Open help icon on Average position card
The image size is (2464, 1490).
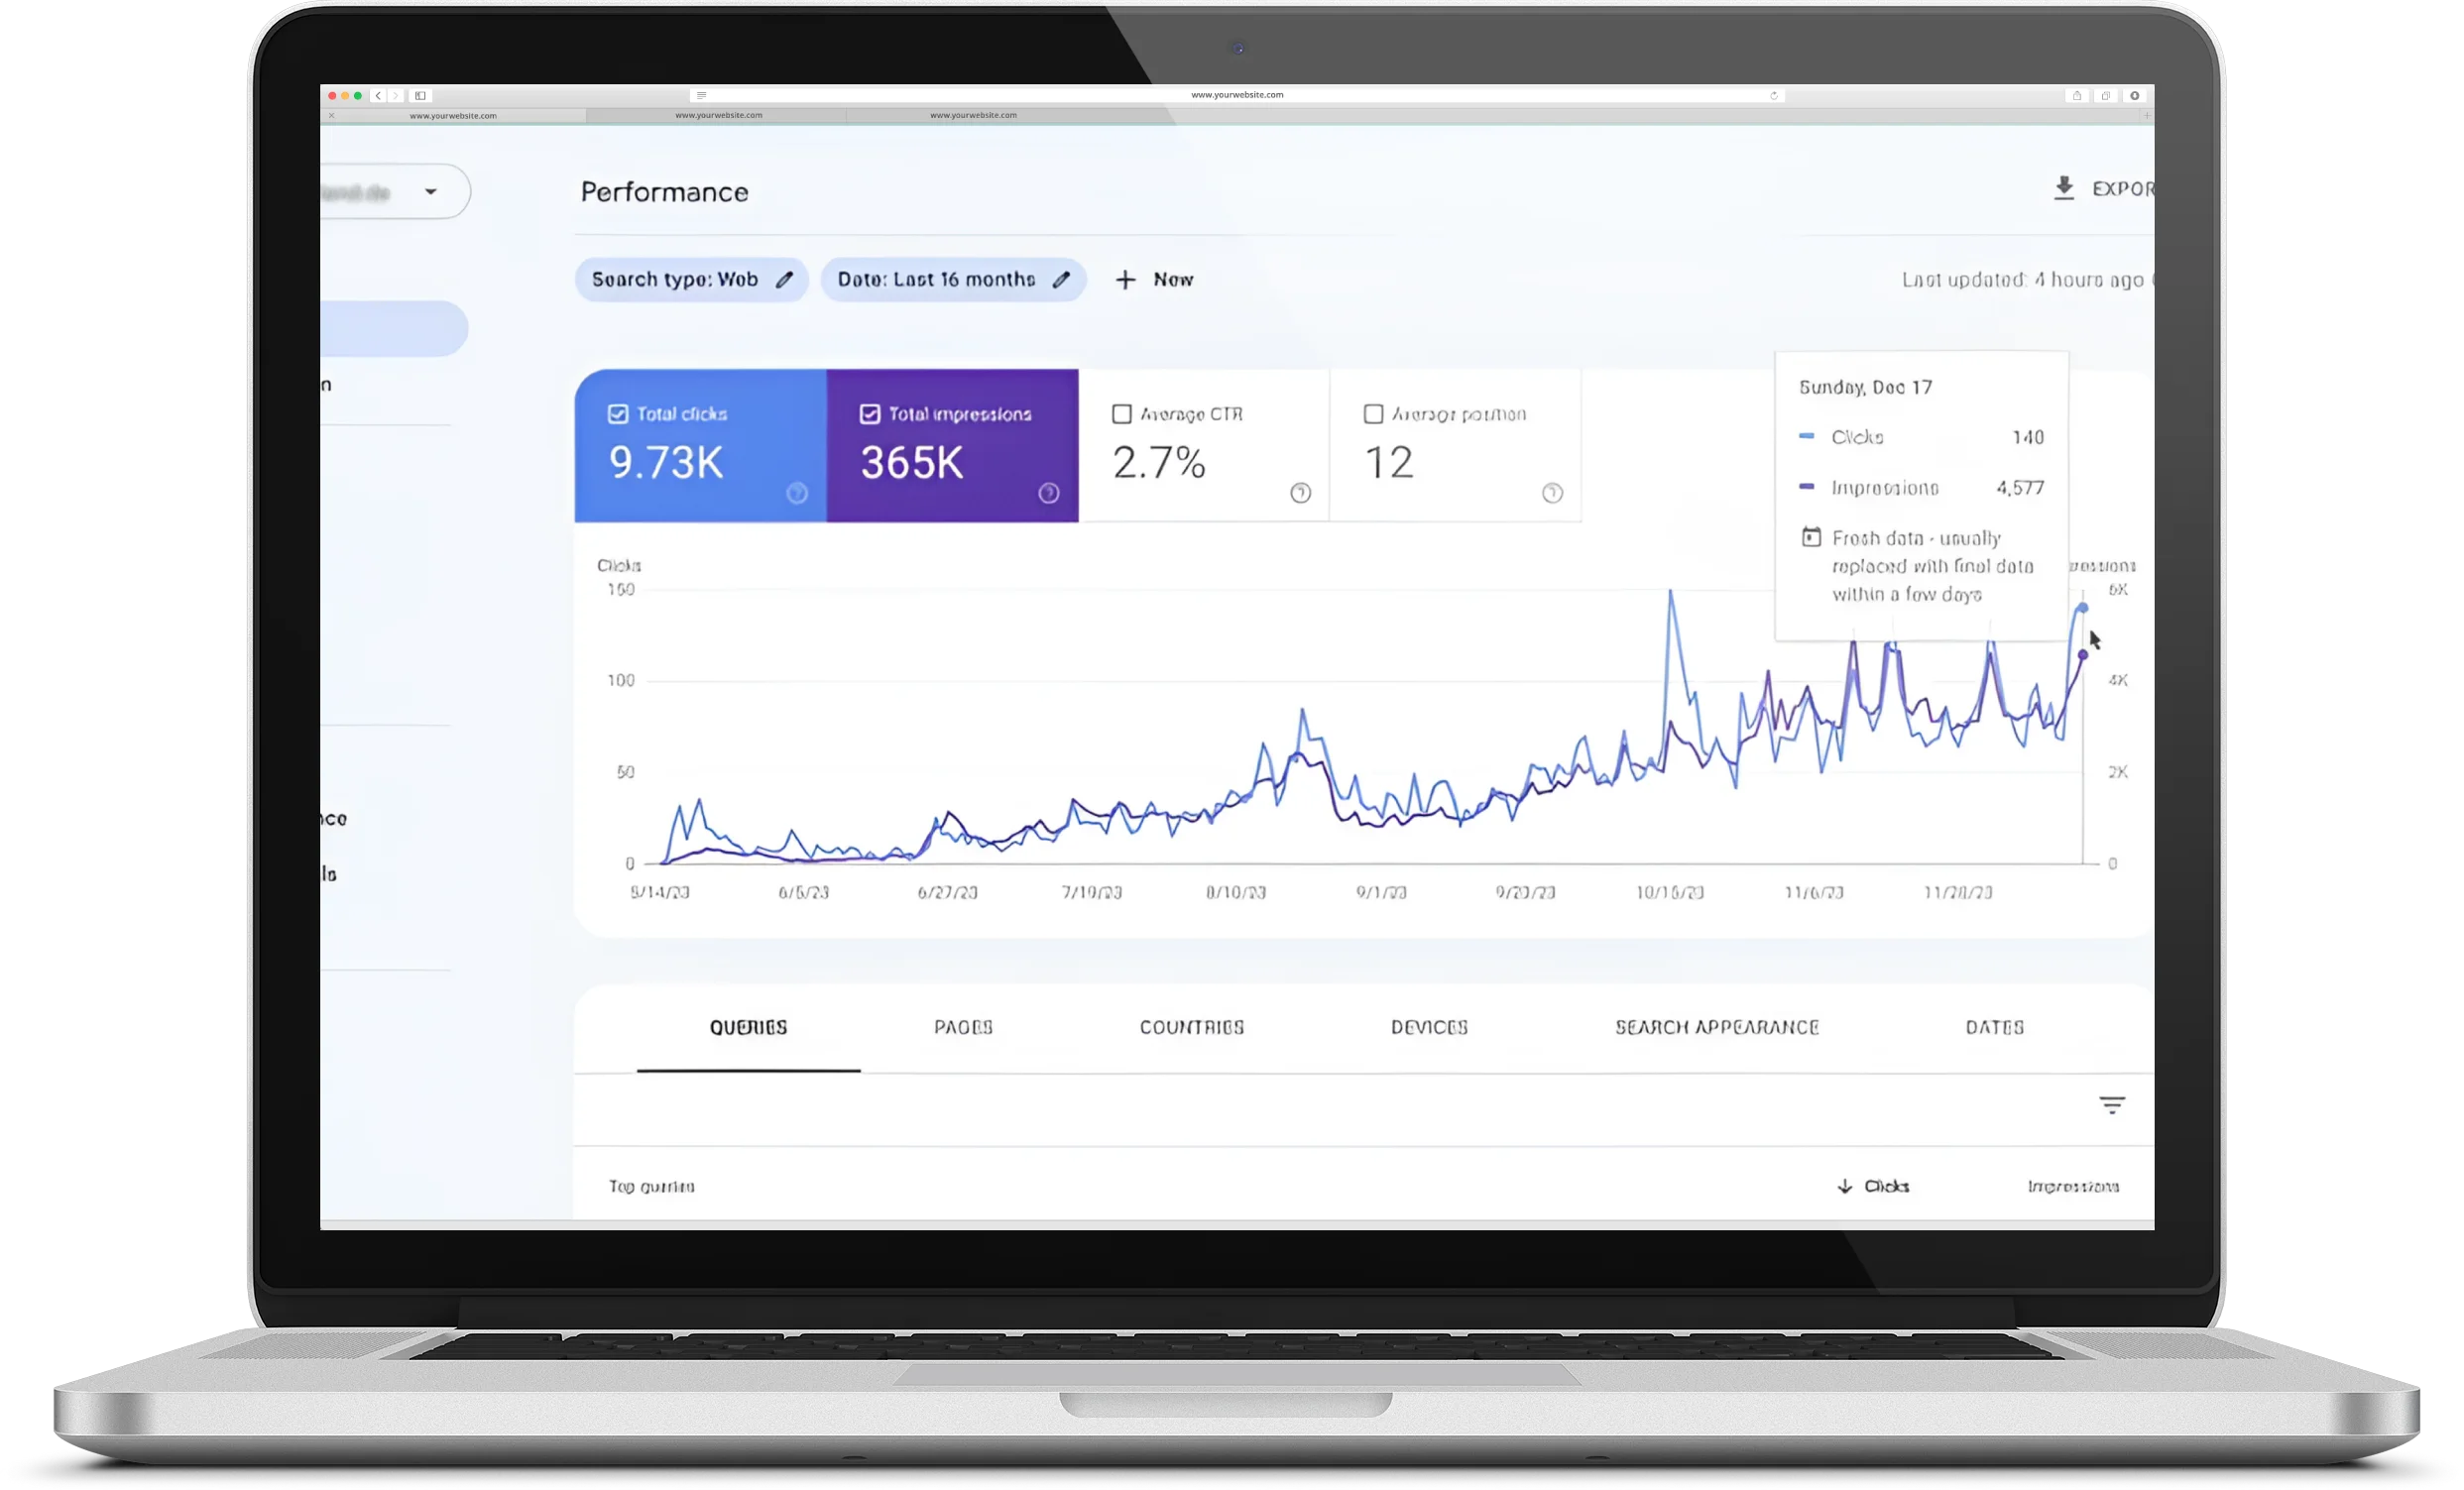(1552, 493)
